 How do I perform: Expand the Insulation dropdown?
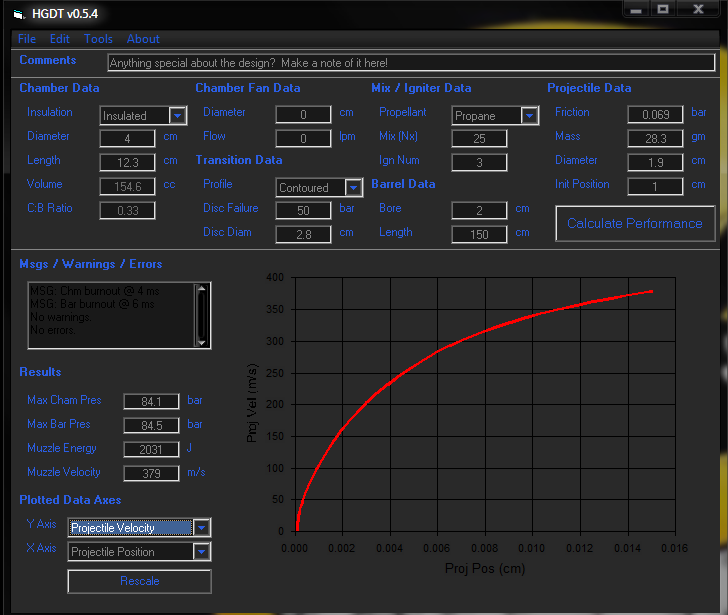coord(178,116)
